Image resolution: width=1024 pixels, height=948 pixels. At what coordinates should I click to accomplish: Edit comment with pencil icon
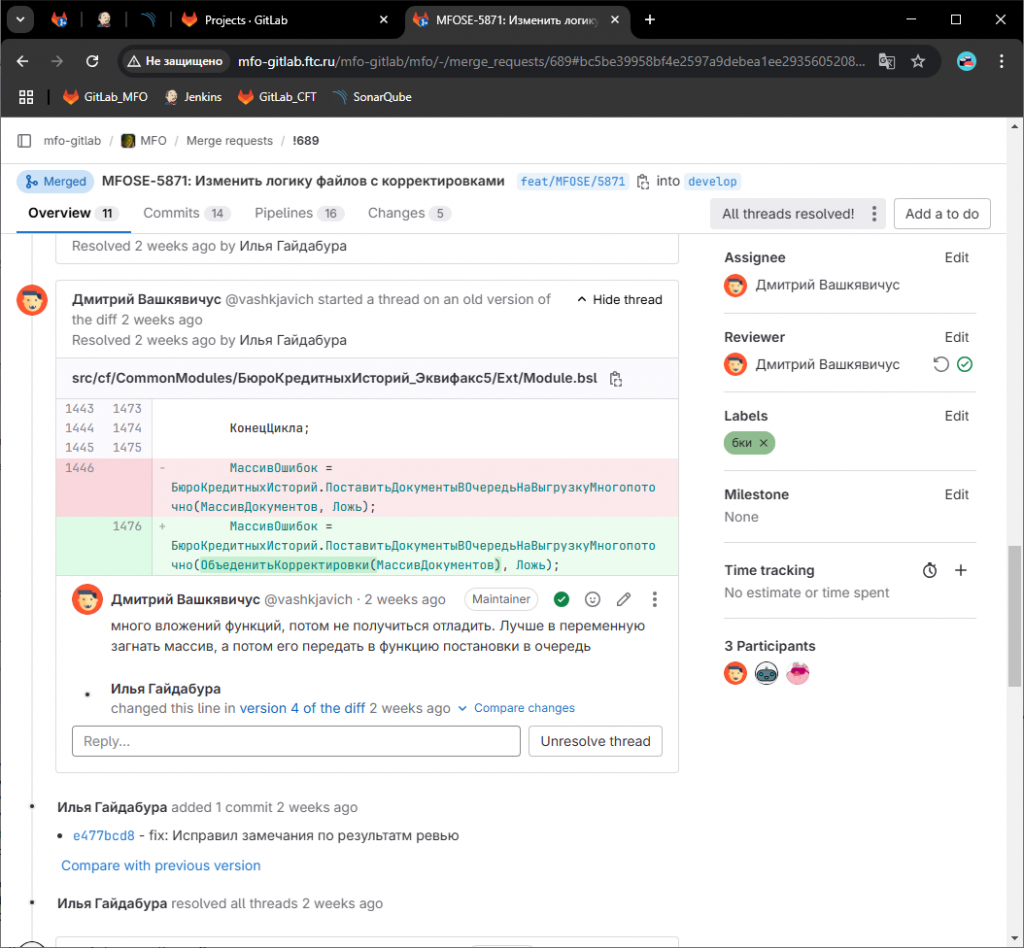pyautogui.click(x=624, y=599)
